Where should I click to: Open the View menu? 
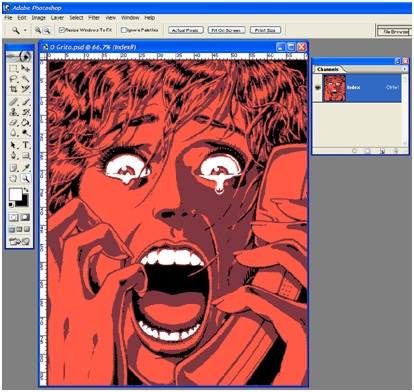click(111, 18)
